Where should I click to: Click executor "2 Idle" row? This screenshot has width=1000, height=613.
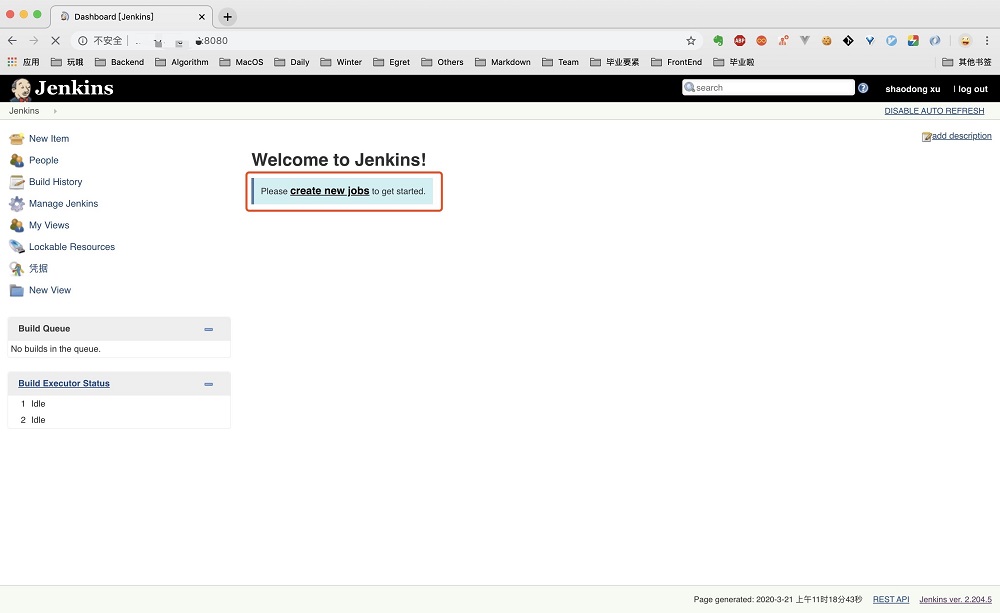point(119,420)
